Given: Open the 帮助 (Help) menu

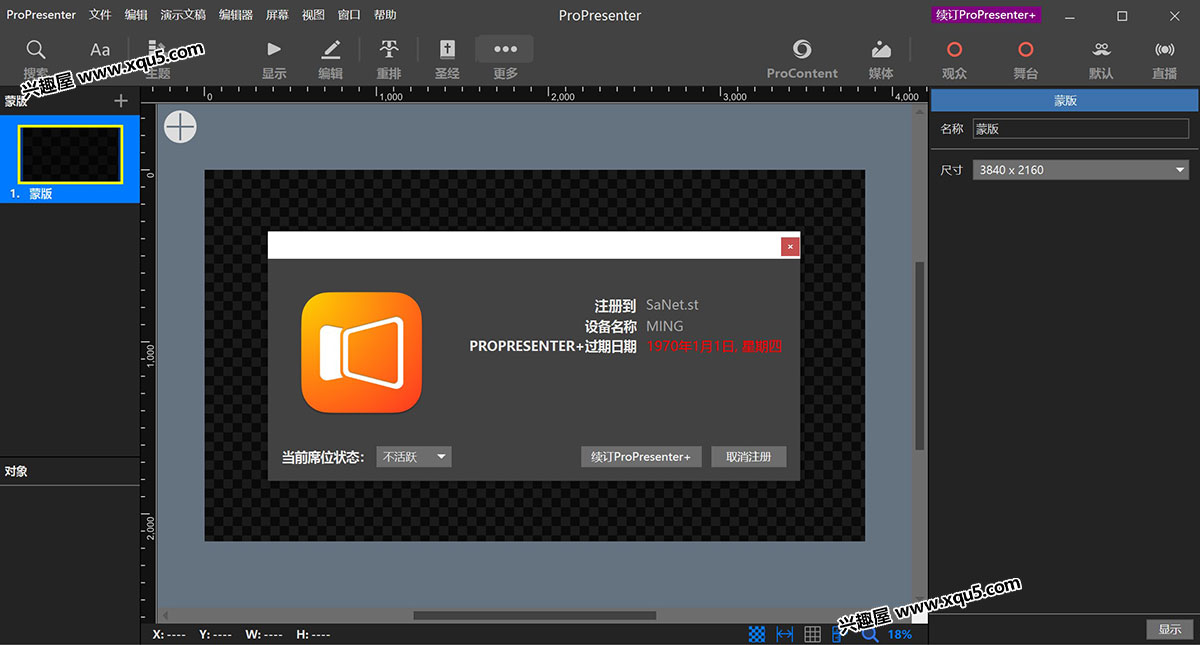Looking at the screenshot, I should pyautogui.click(x=385, y=15).
